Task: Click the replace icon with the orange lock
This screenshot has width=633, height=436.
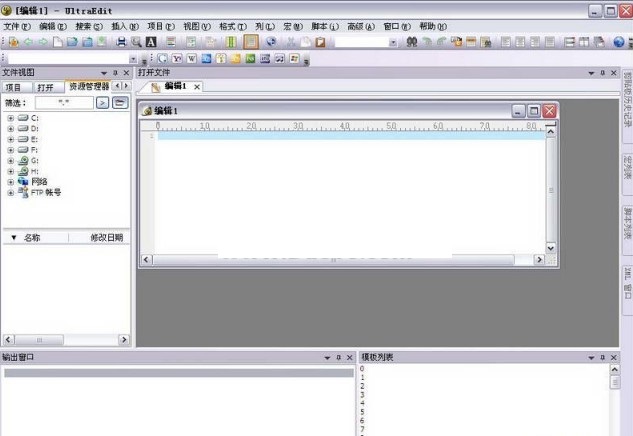Action: coord(457,42)
